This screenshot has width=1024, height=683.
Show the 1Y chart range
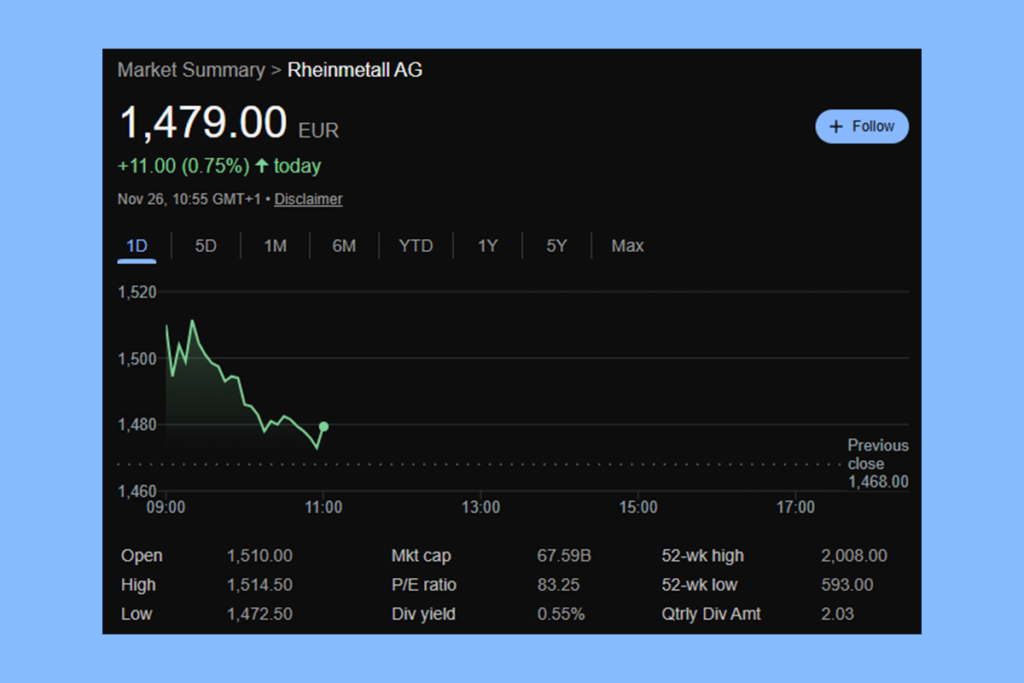tap(487, 245)
